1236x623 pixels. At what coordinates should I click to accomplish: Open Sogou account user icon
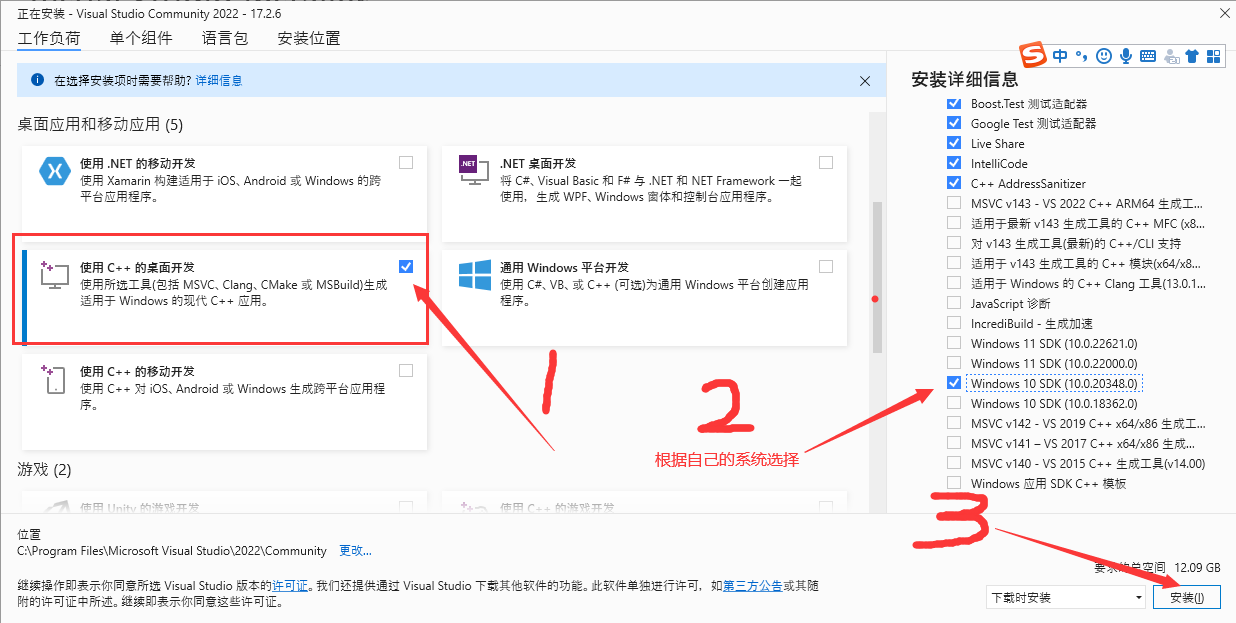tap(1170, 57)
